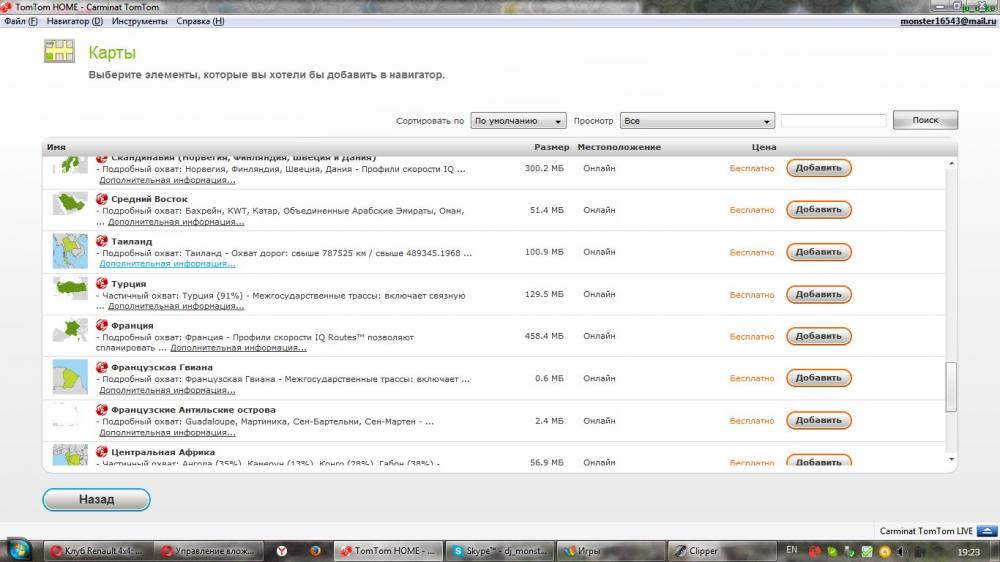Open the Windows Start button
The height and width of the screenshot is (562, 1000).
point(18,550)
